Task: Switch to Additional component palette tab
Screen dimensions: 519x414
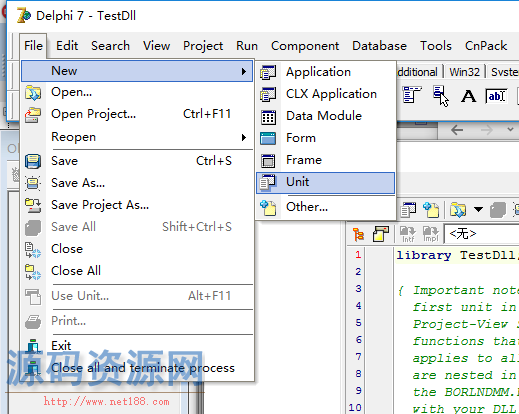Action: (417, 72)
